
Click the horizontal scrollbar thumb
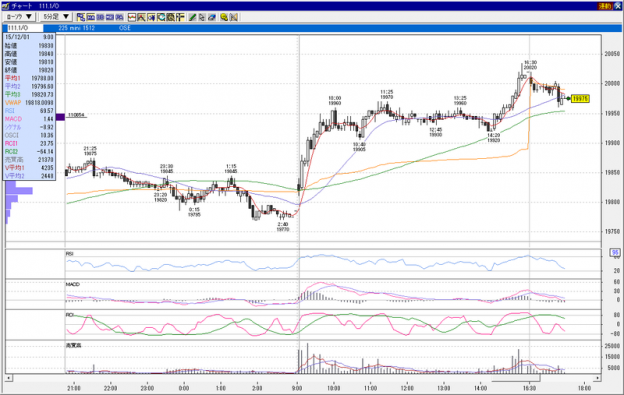pyautogui.click(x=516, y=377)
